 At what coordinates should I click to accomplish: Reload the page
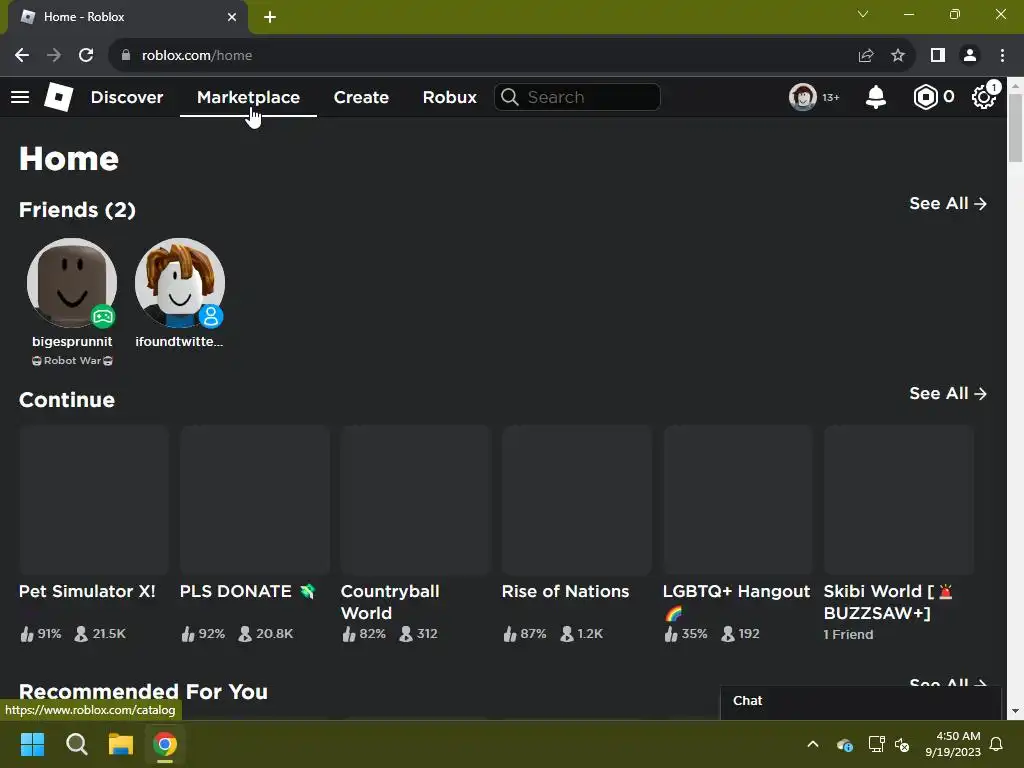[86, 56]
